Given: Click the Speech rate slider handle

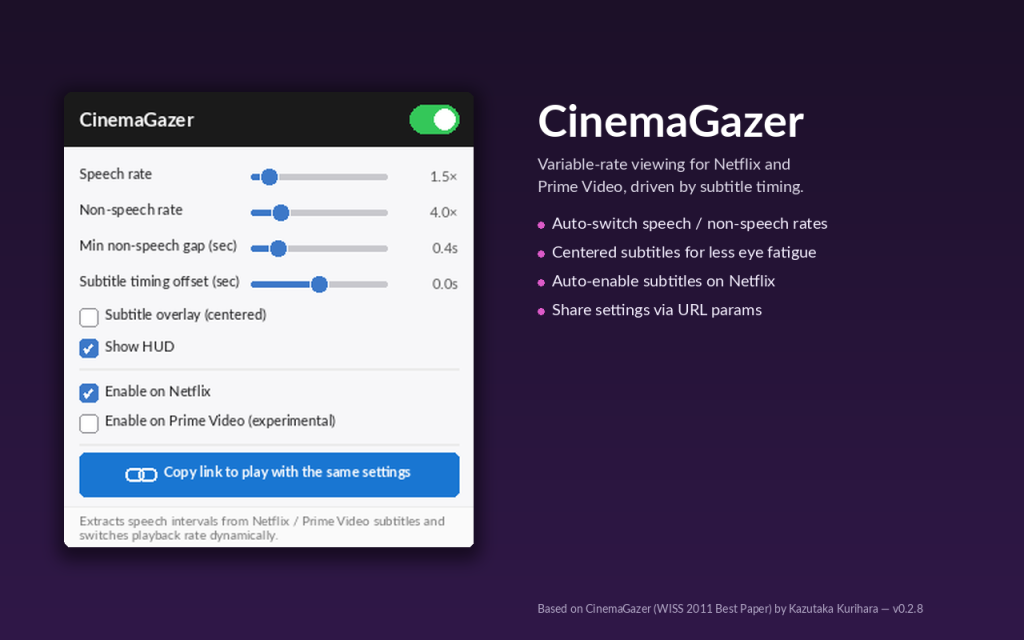Looking at the screenshot, I should coord(269,177).
